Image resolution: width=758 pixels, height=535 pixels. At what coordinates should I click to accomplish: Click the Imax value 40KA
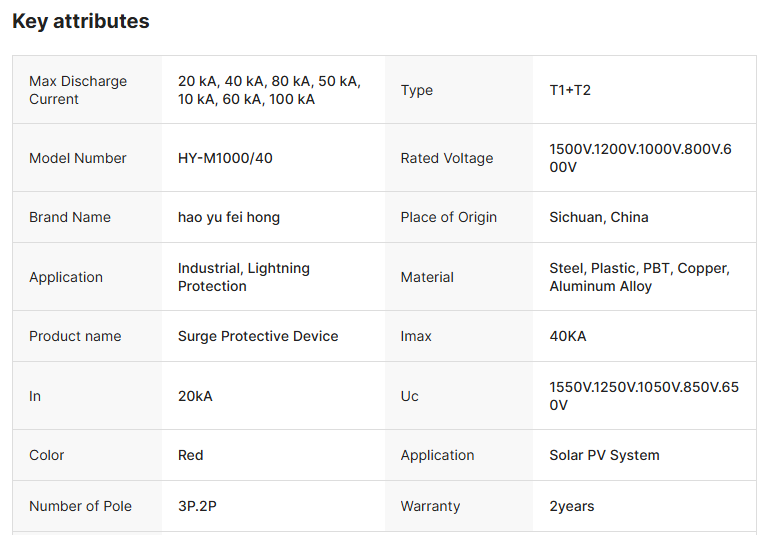pos(568,336)
